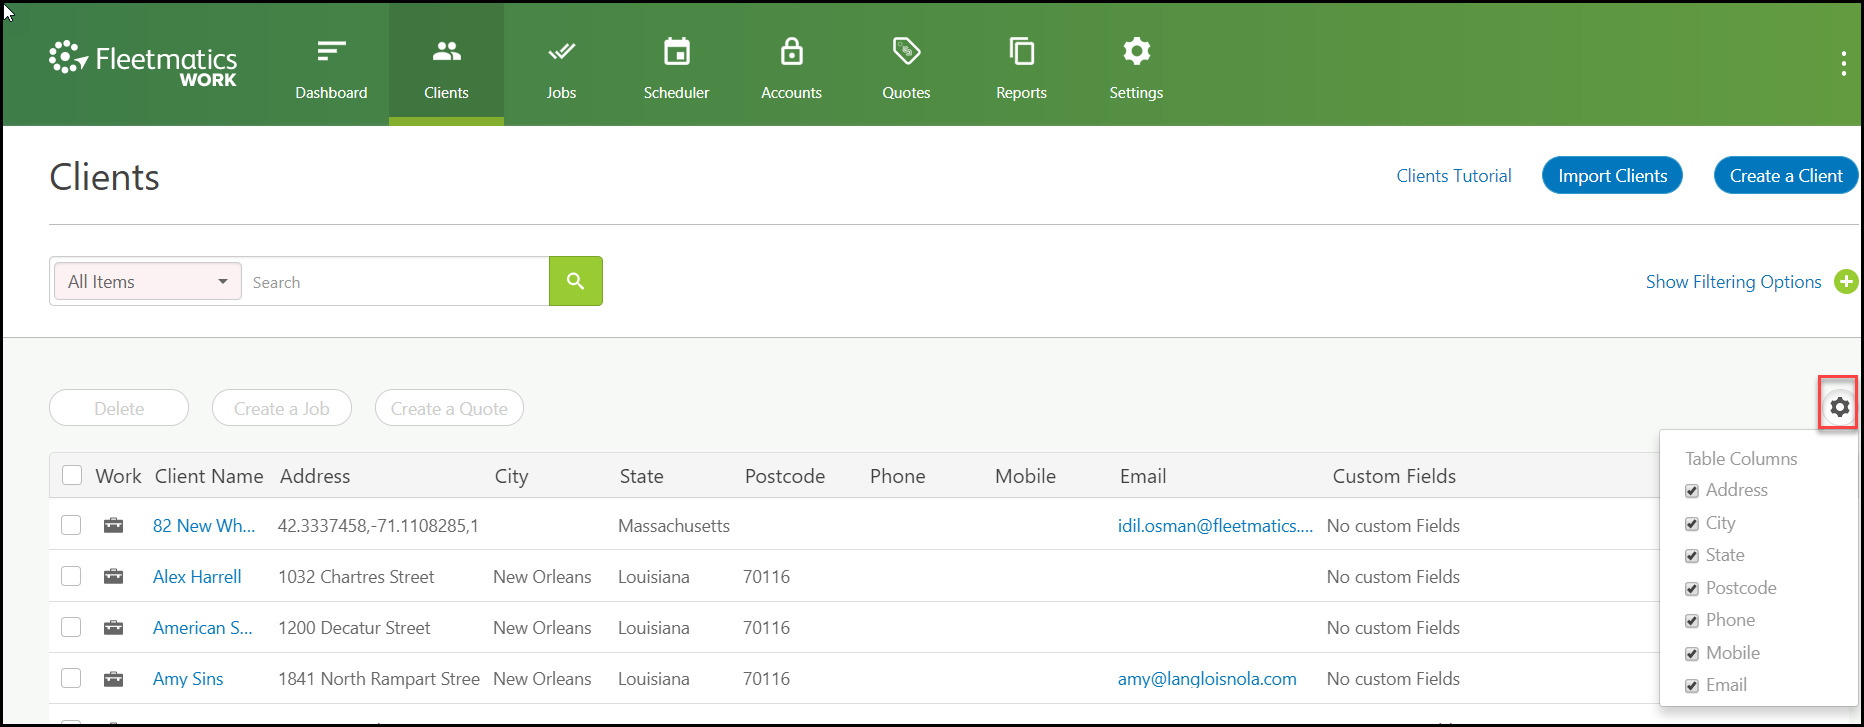Switch to the Jobs tab label
Viewport: 1864px width, 727px height.
(x=561, y=93)
